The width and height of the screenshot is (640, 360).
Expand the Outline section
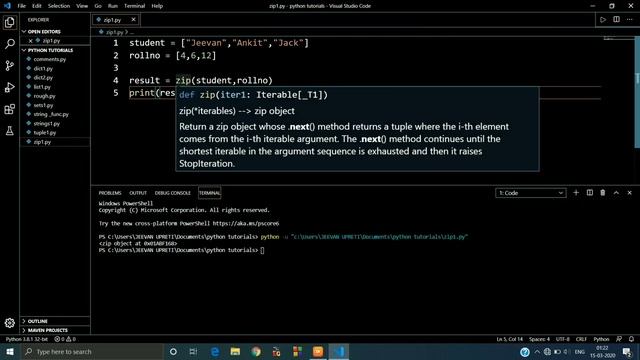point(37,321)
